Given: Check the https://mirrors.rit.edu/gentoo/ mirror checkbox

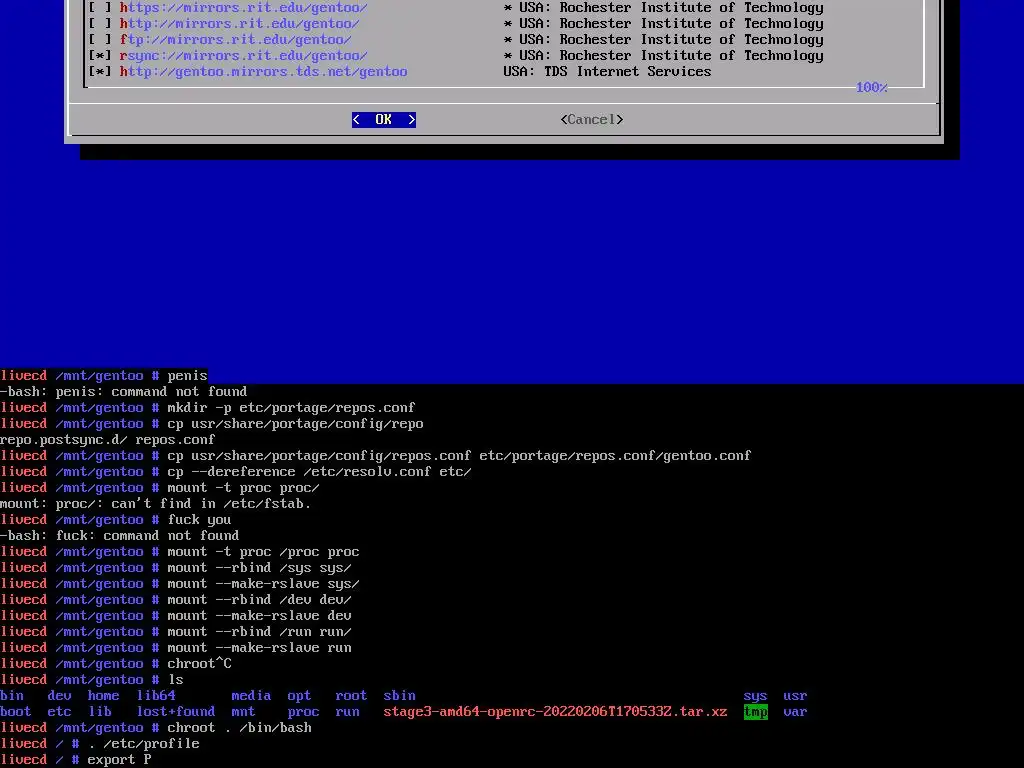Looking at the screenshot, I should [100, 8].
